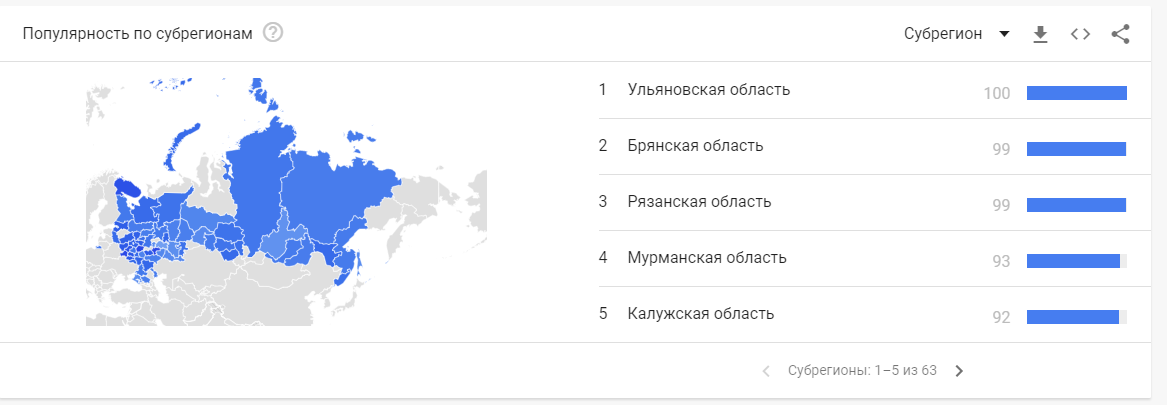Viewport: 1167px width, 405px height.
Task: Click the Калужская область popularity bar
Action: (x=1077, y=316)
